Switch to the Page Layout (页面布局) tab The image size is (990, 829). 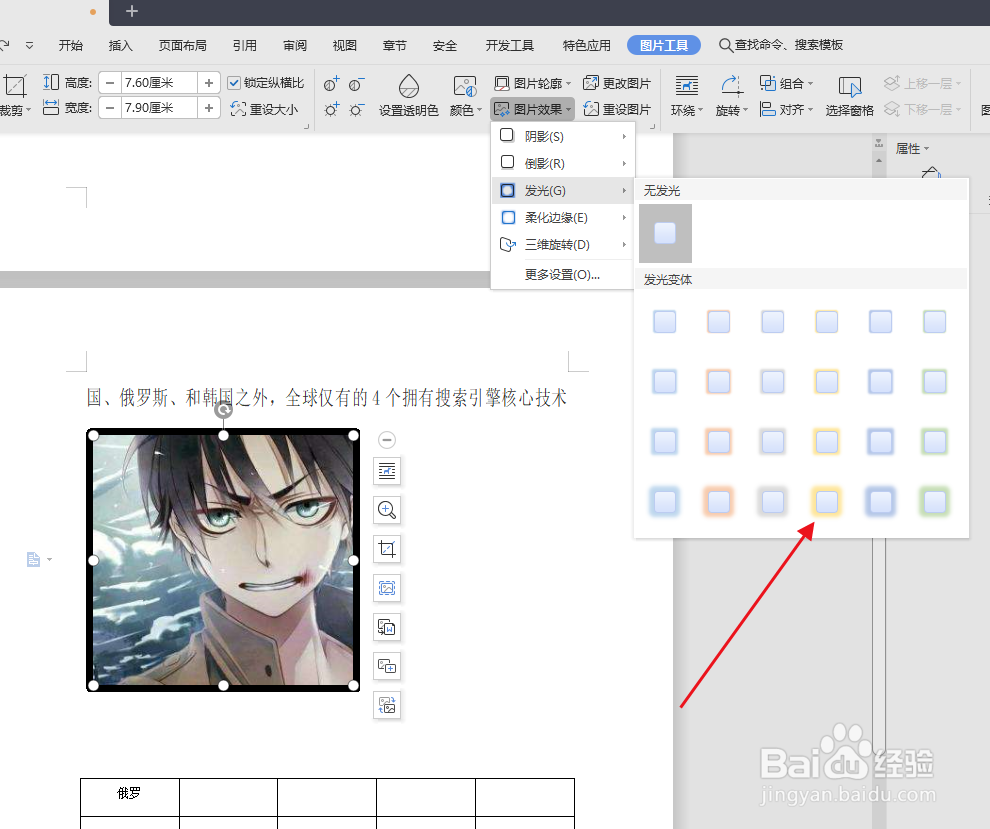click(x=182, y=45)
